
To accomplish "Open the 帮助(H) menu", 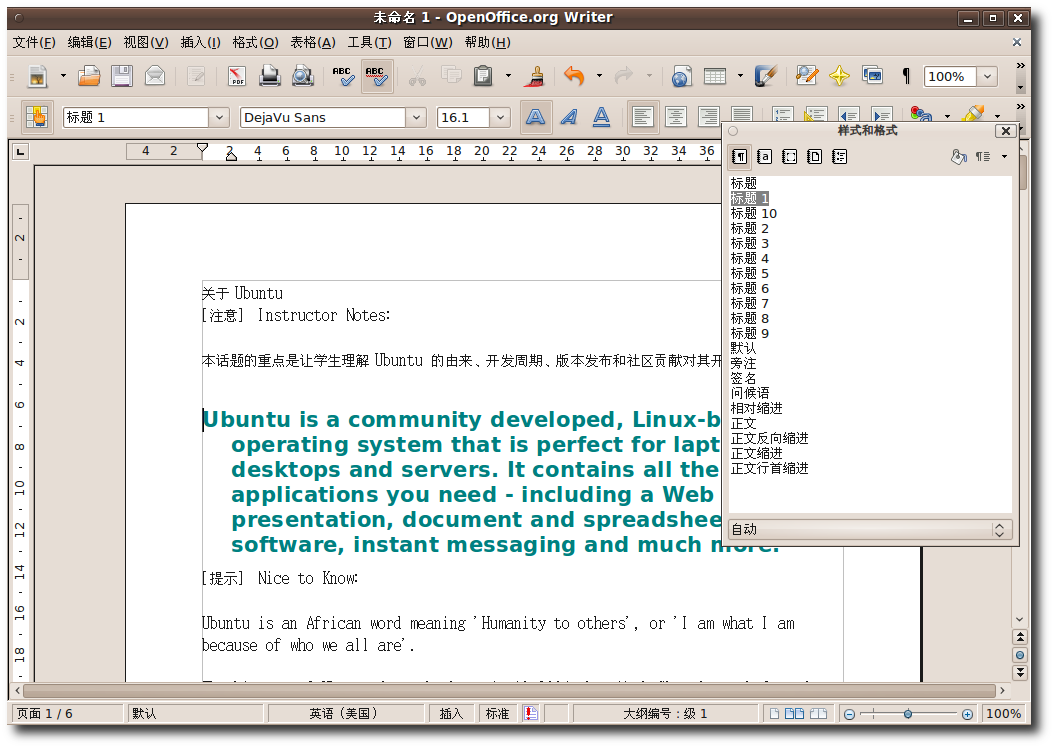I will click(487, 42).
